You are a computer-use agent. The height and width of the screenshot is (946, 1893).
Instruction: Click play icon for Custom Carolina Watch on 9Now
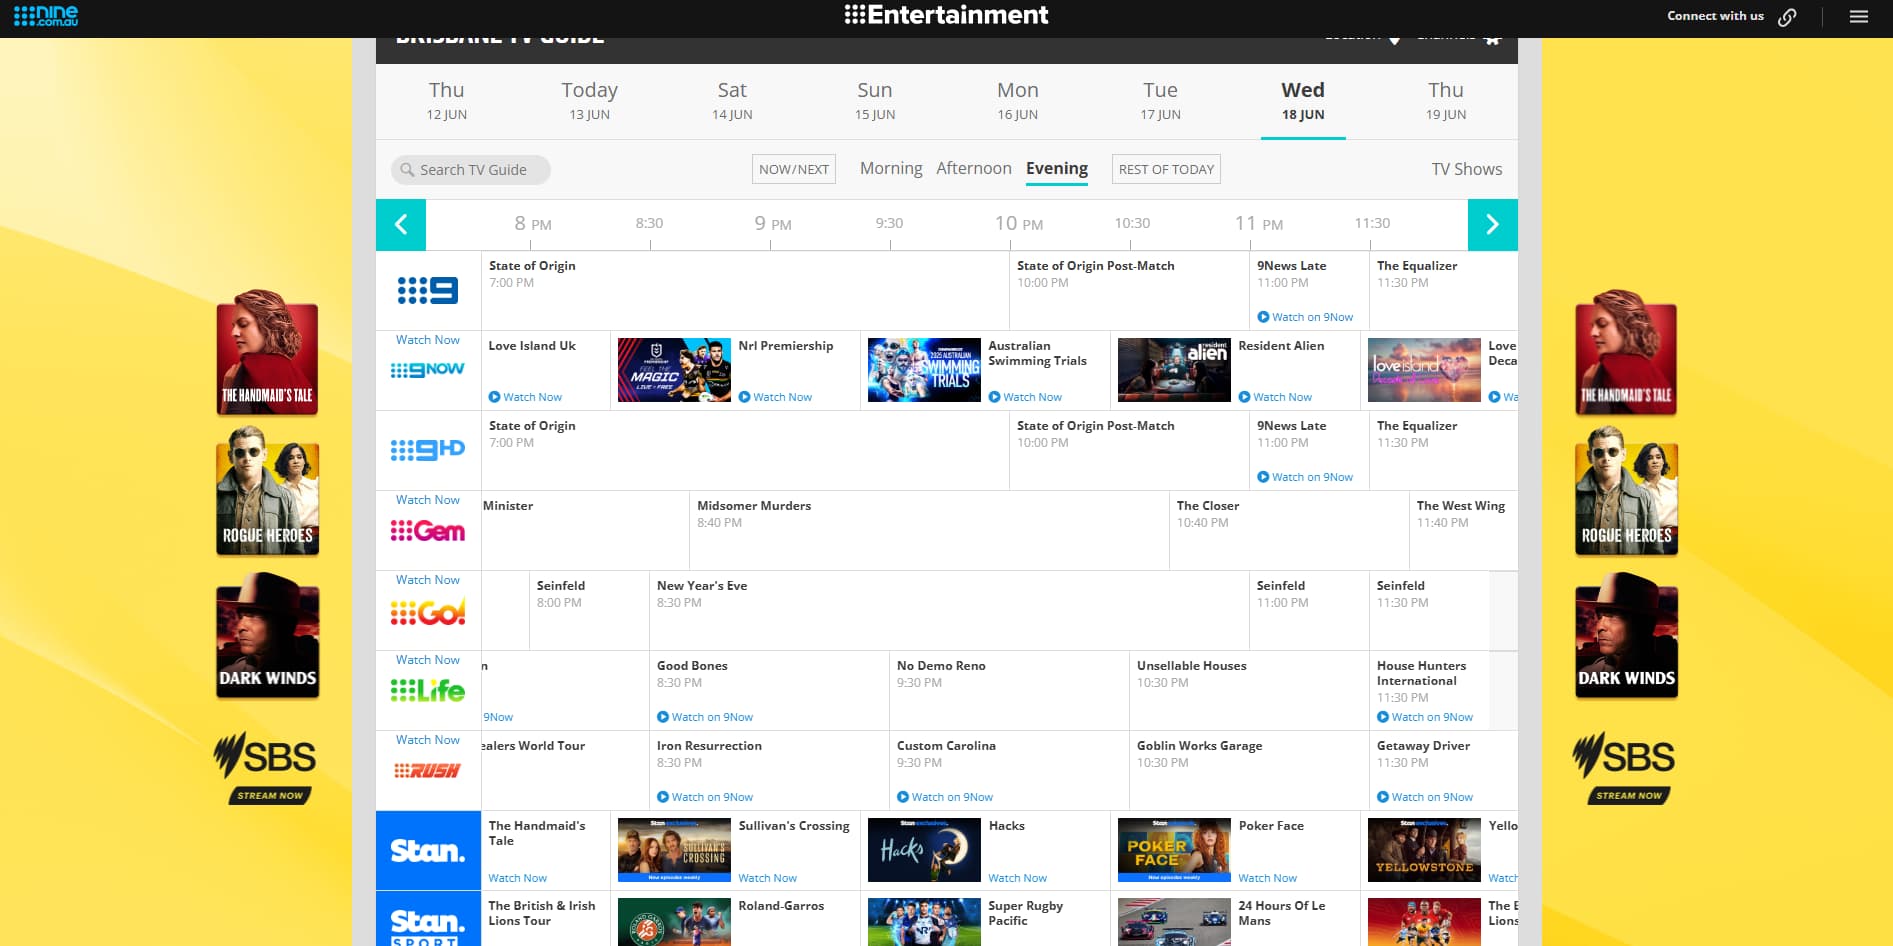point(903,797)
